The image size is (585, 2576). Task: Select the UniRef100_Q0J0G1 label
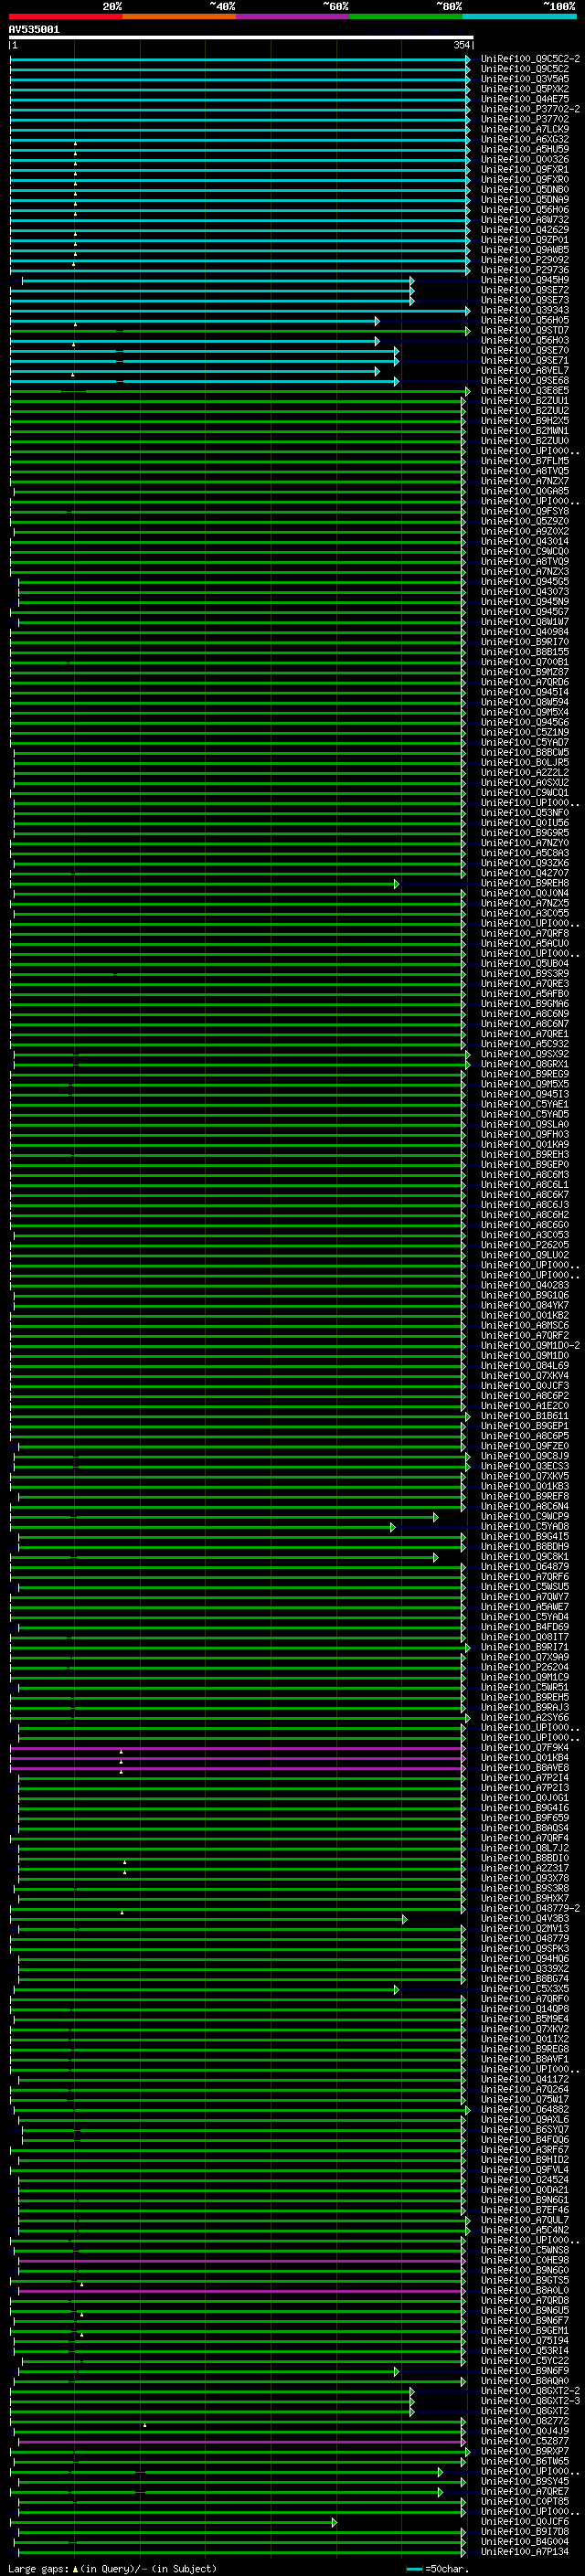click(525, 1797)
